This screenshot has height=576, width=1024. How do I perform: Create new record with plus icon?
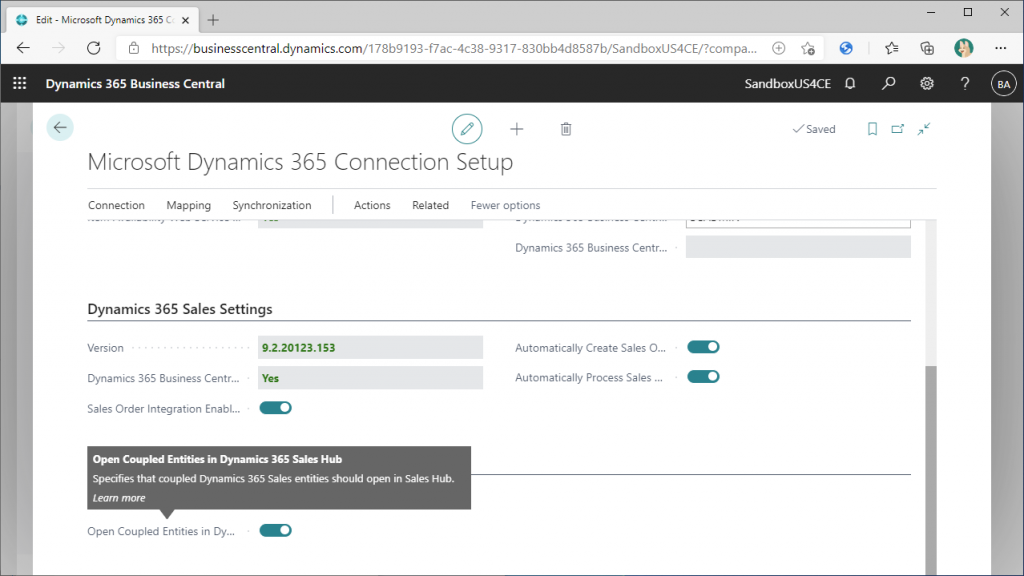point(517,129)
